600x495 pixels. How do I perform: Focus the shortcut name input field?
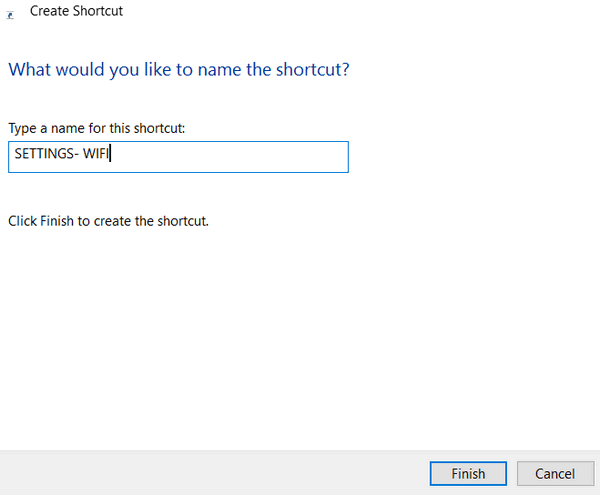click(x=178, y=157)
